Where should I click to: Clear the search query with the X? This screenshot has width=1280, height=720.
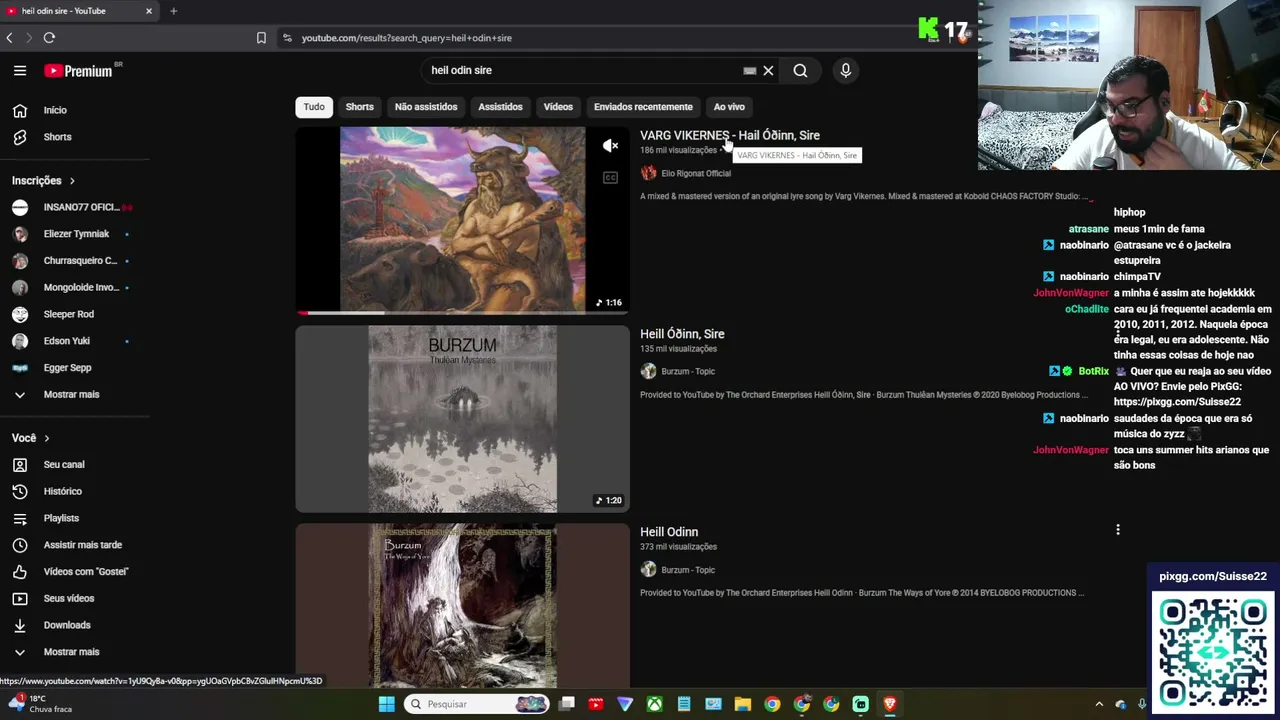point(768,71)
